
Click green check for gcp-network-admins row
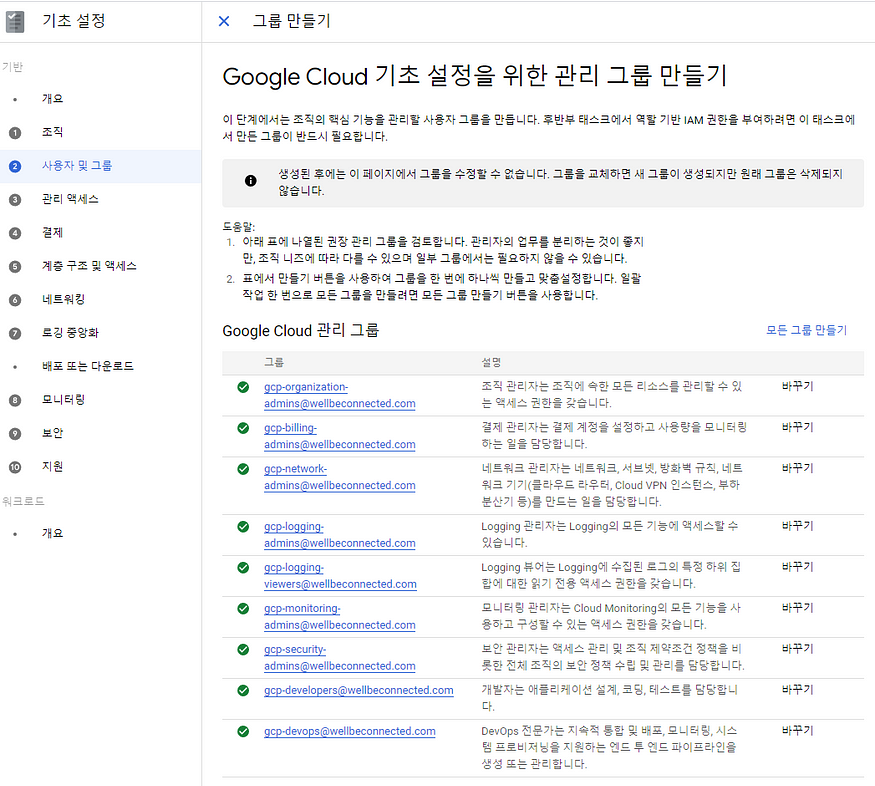[x=243, y=469]
